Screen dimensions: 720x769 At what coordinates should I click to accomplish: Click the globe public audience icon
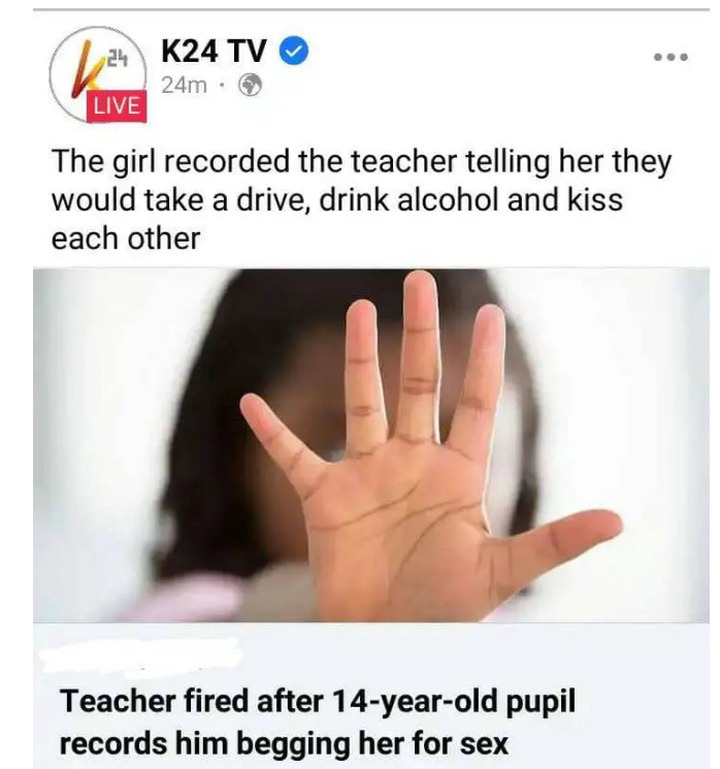[x=250, y=85]
